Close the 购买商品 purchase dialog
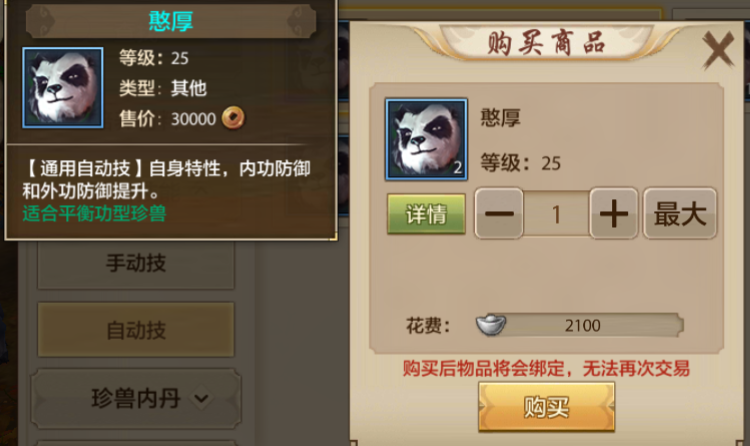 (717, 50)
